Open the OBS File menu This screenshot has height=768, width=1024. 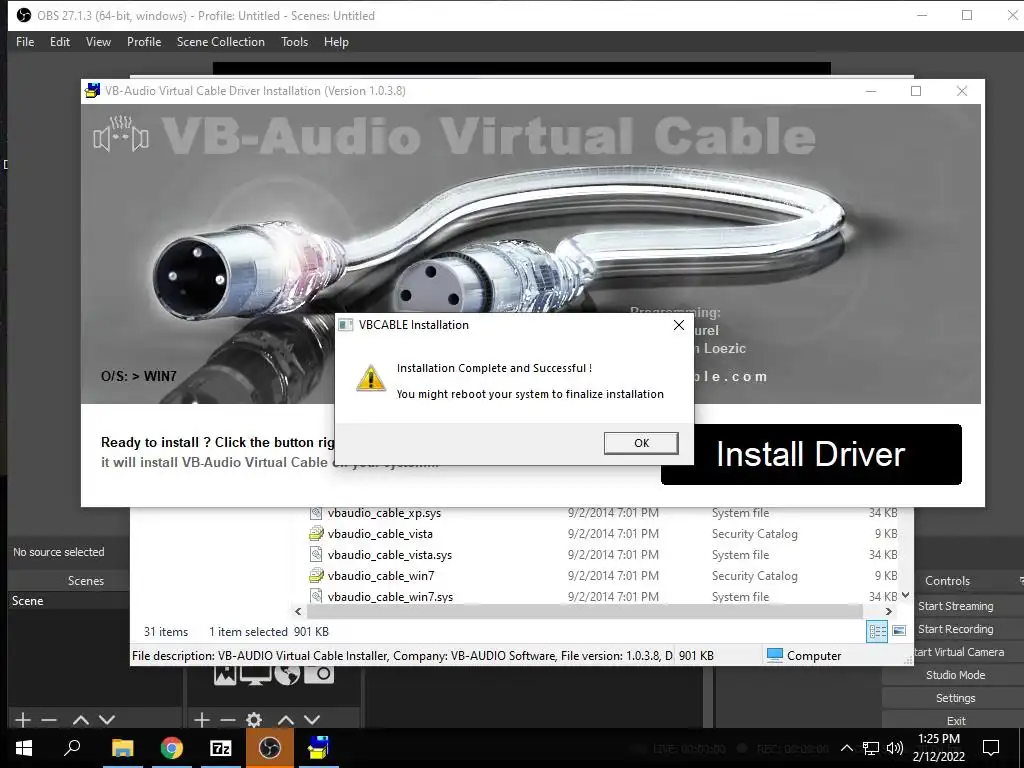pyautogui.click(x=25, y=42)
